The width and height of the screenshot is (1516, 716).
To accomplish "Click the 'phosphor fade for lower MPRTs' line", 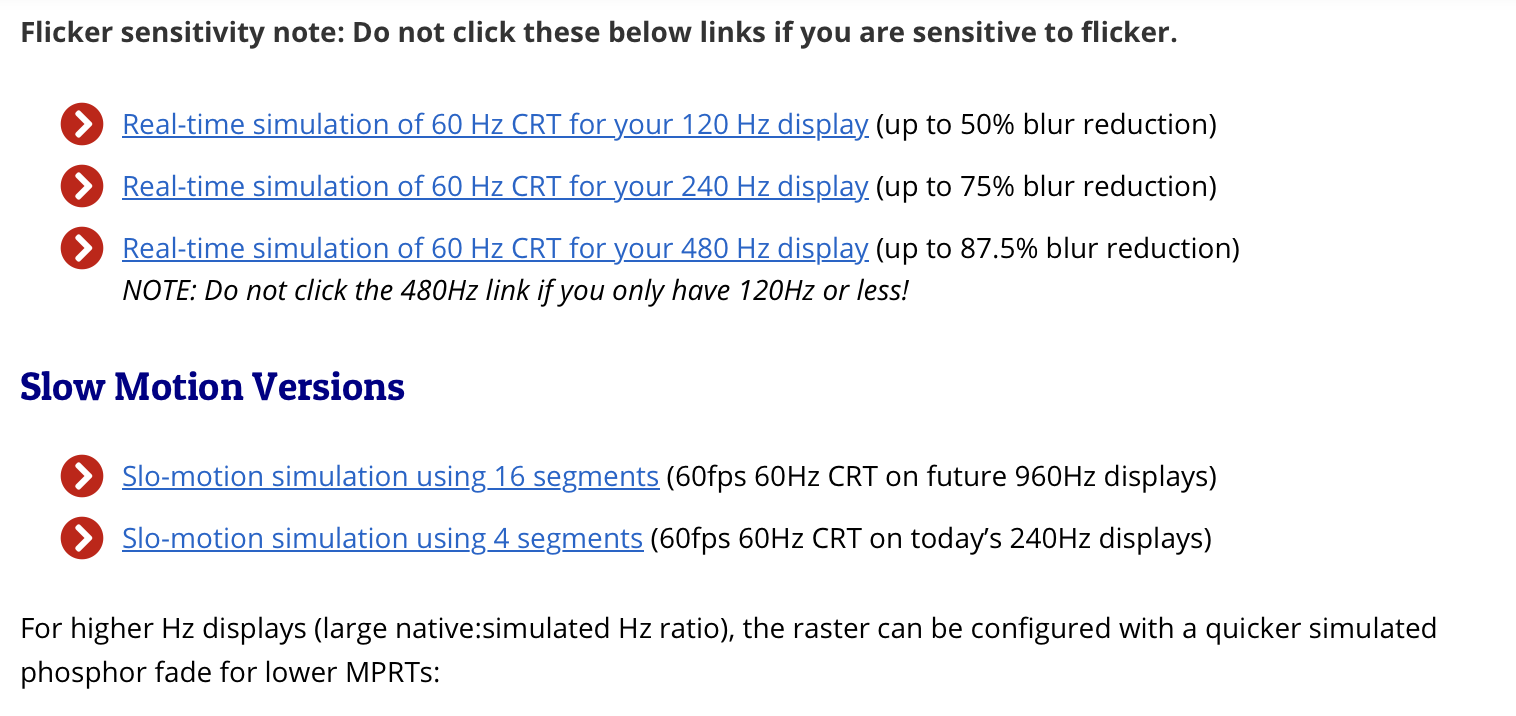I will coord(230,672).
